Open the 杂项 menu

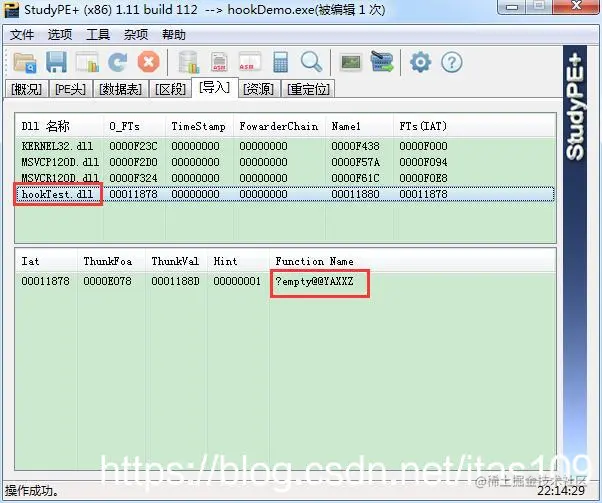click(136, 35)
